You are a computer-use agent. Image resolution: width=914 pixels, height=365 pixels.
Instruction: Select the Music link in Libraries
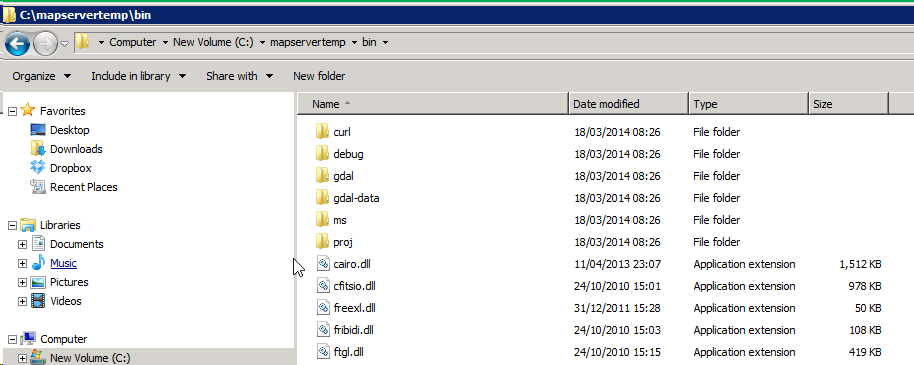[x=63, y=263]
